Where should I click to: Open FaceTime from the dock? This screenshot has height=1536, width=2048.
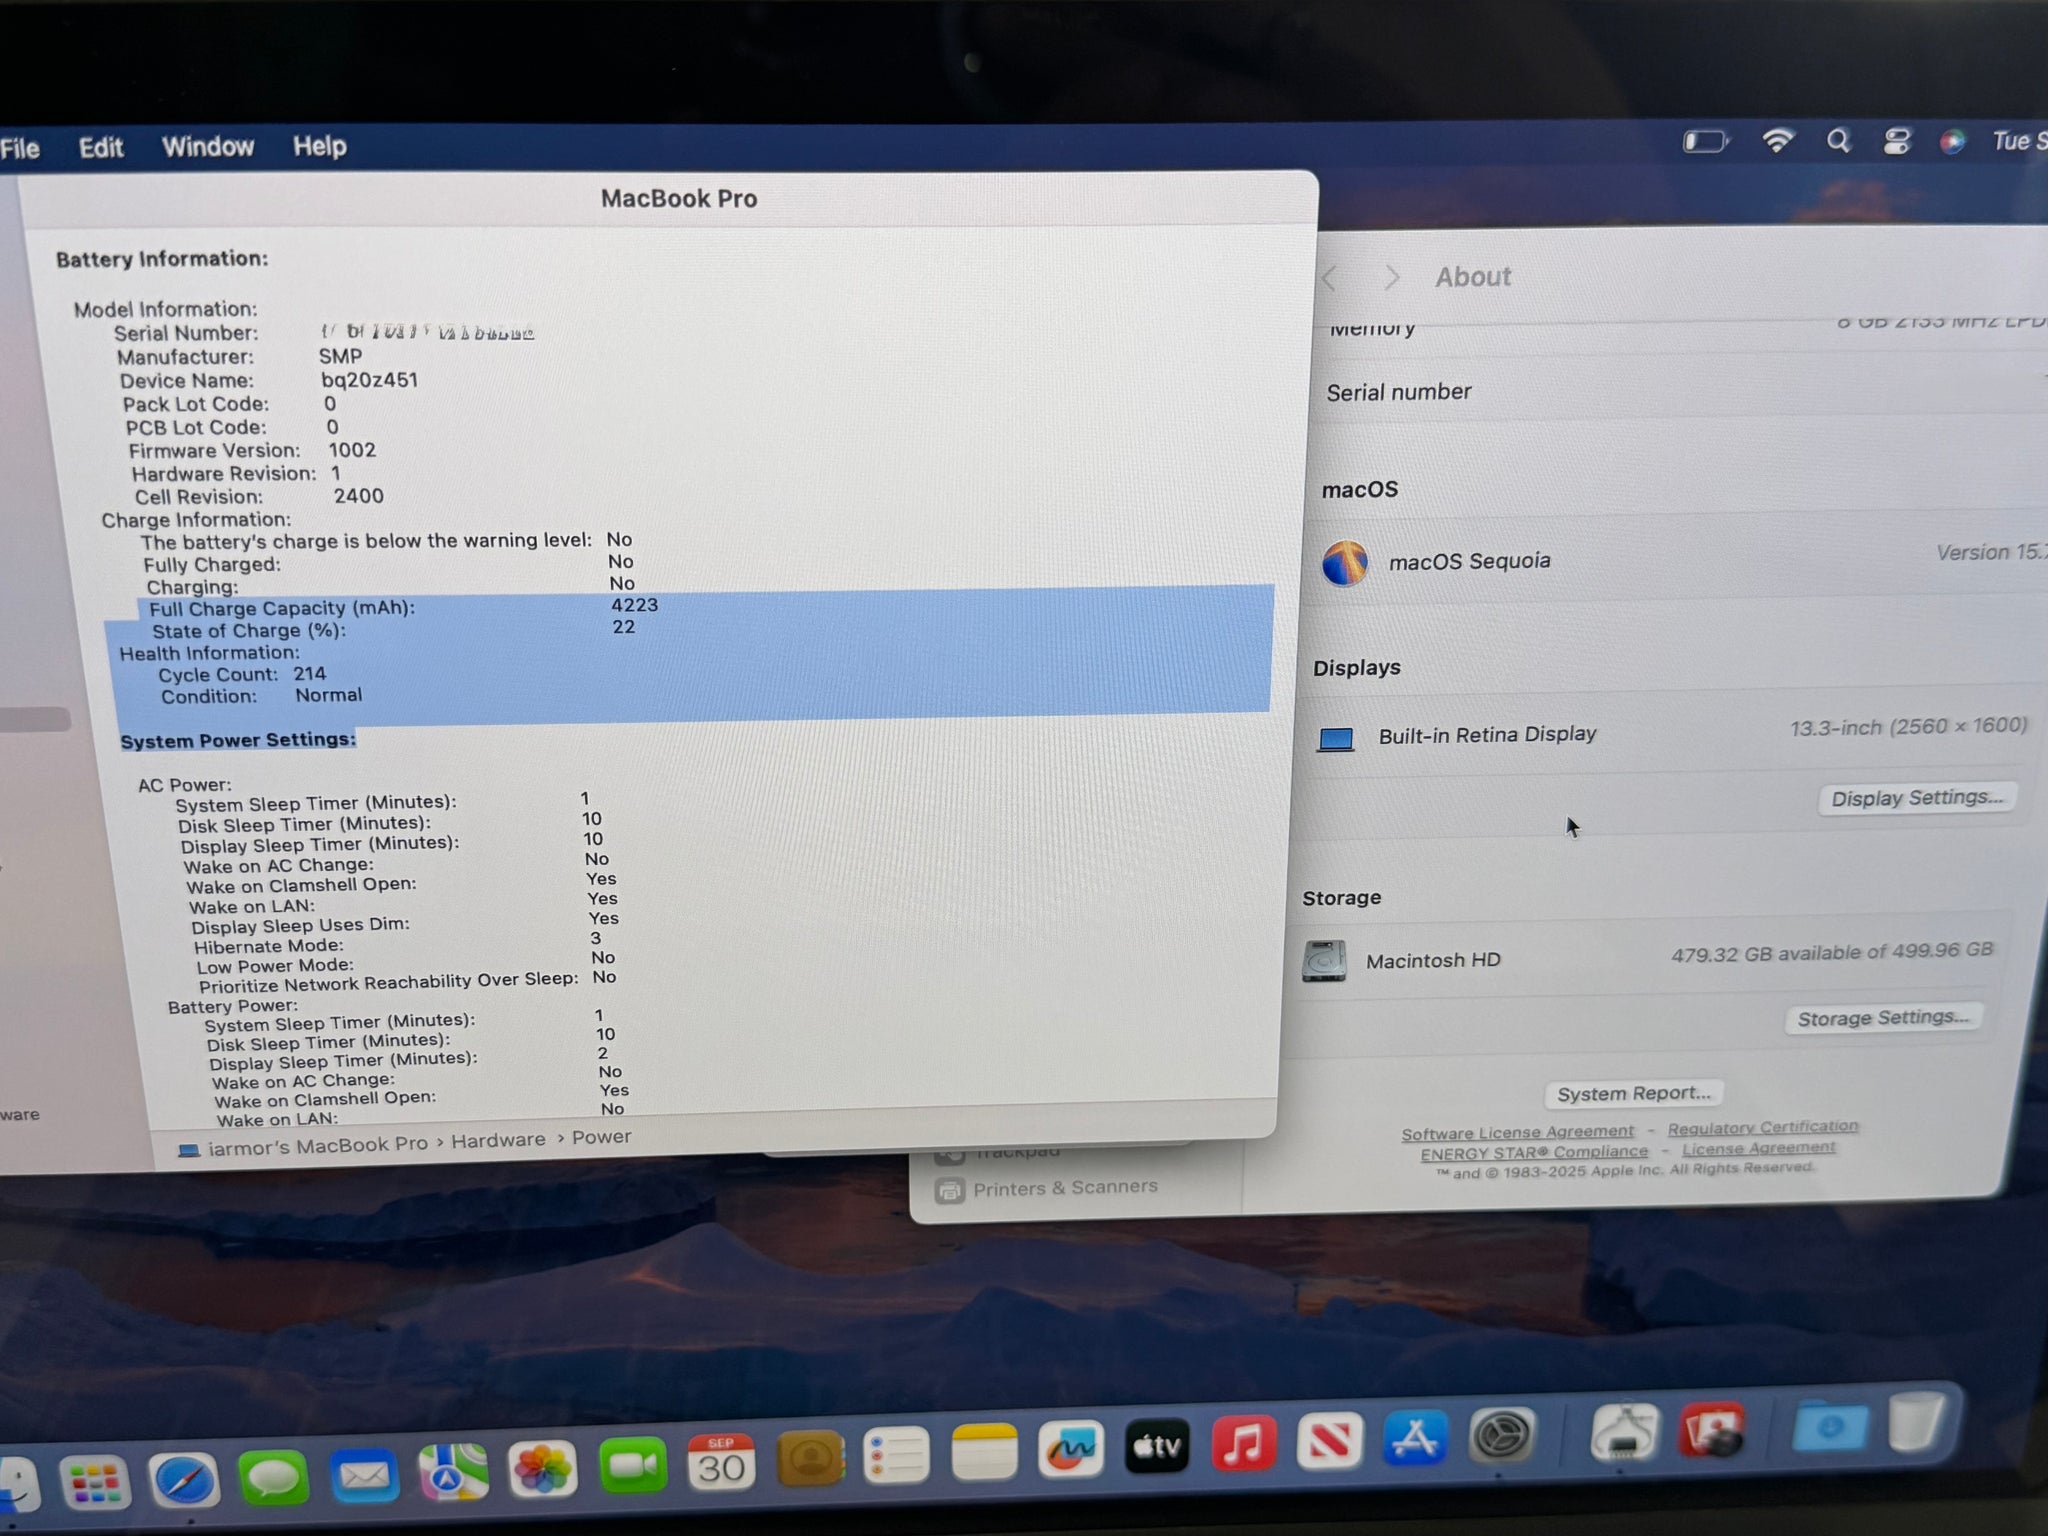(633, 1466)
